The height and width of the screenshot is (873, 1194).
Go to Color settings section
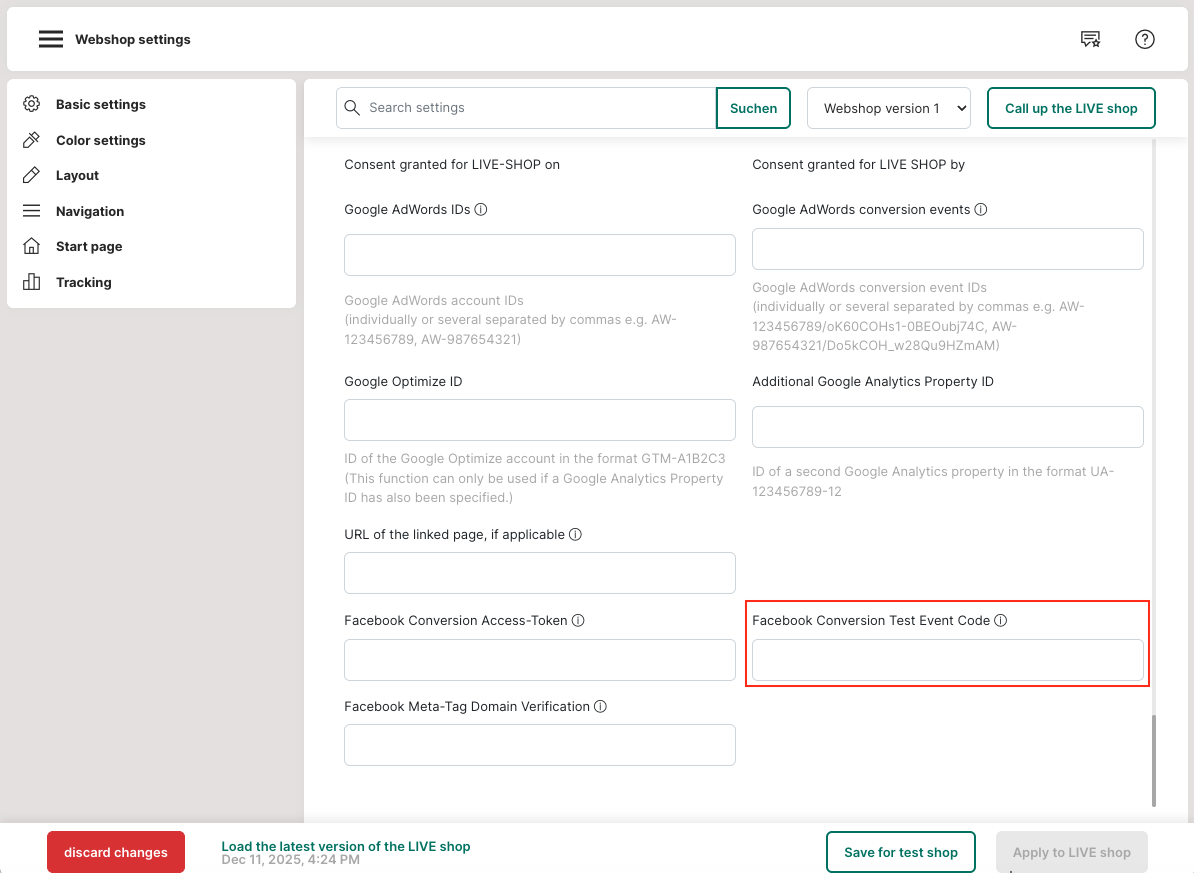(100, 140)
